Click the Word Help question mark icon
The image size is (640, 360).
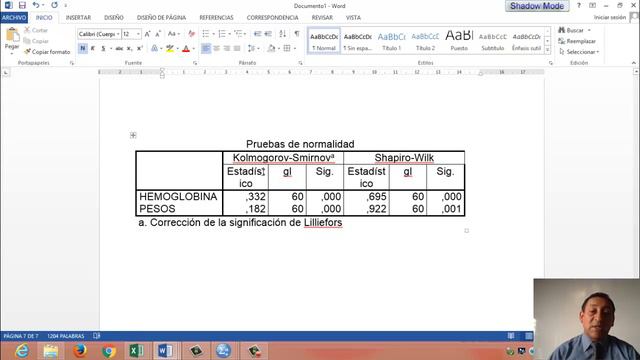pyautogui.click(x=578, y=6)
